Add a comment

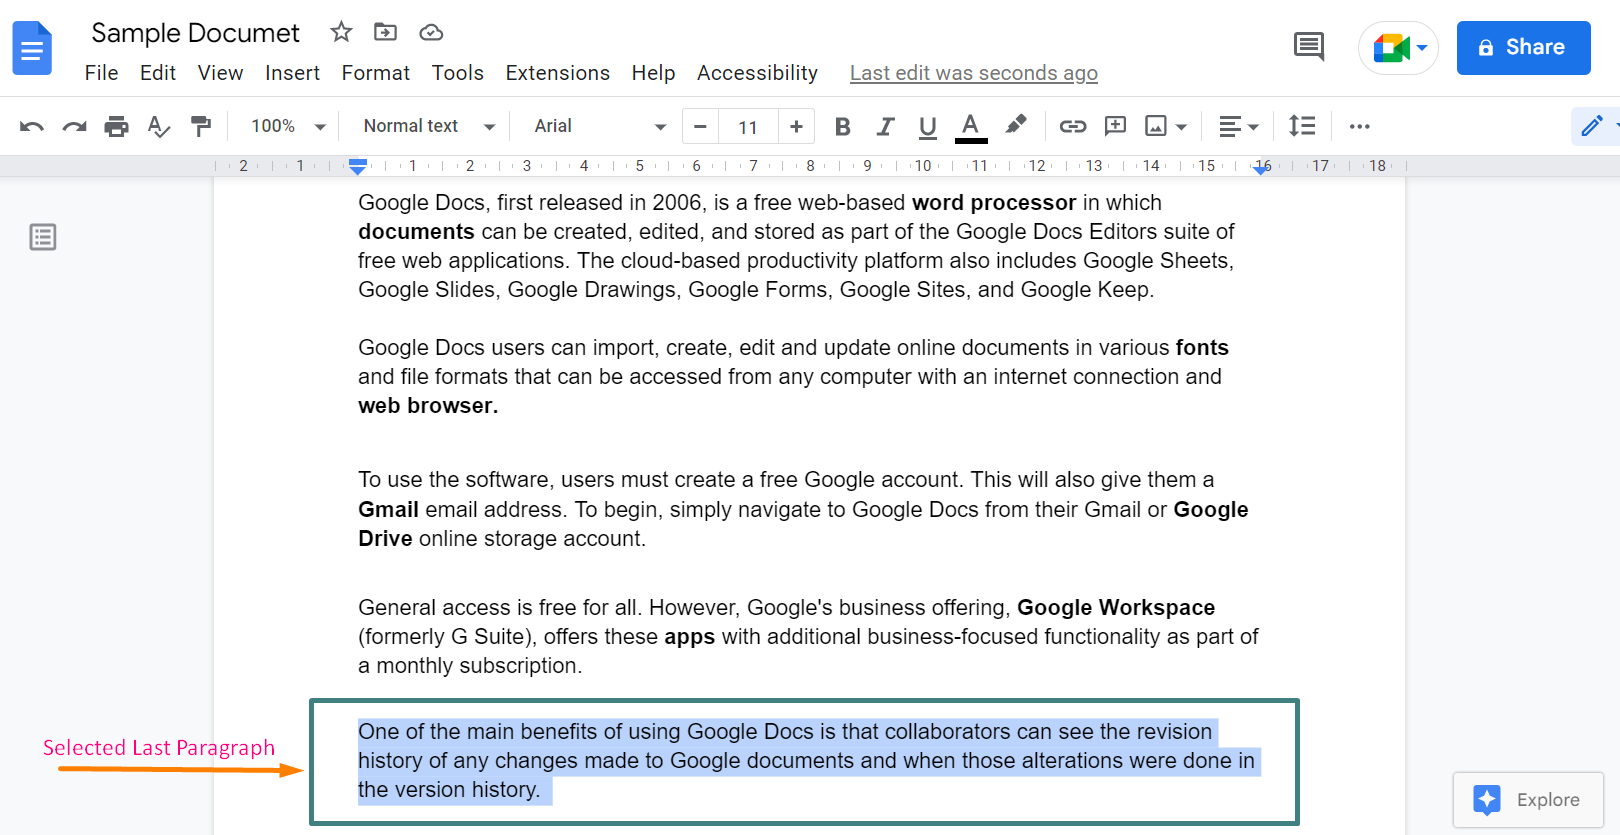1115,126
